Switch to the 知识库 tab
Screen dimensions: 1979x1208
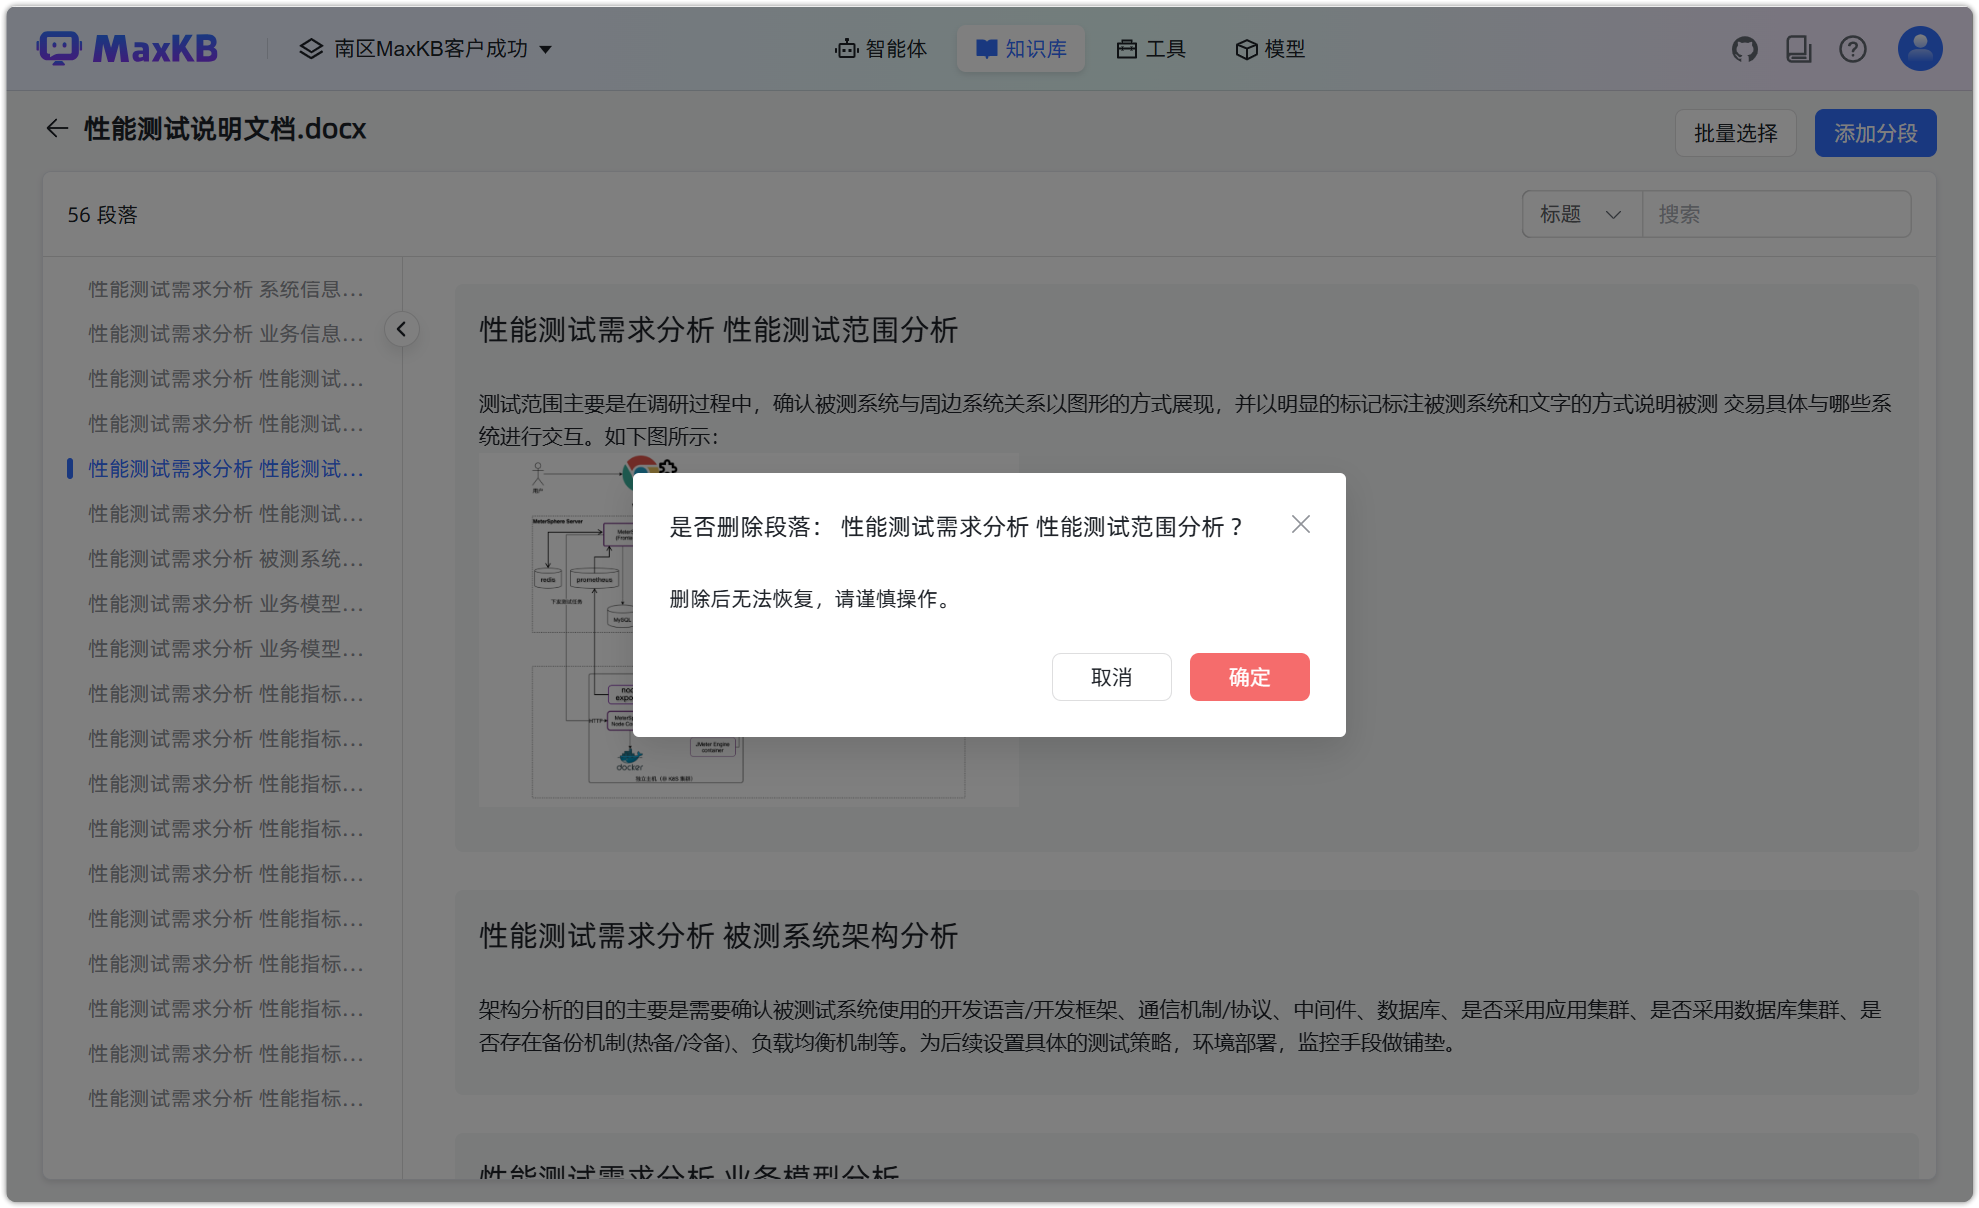(1020, 48)
